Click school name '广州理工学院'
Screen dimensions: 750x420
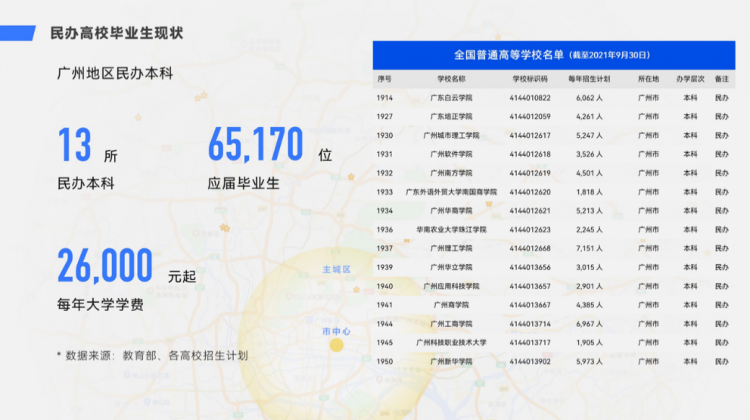(x=451, y=248)
